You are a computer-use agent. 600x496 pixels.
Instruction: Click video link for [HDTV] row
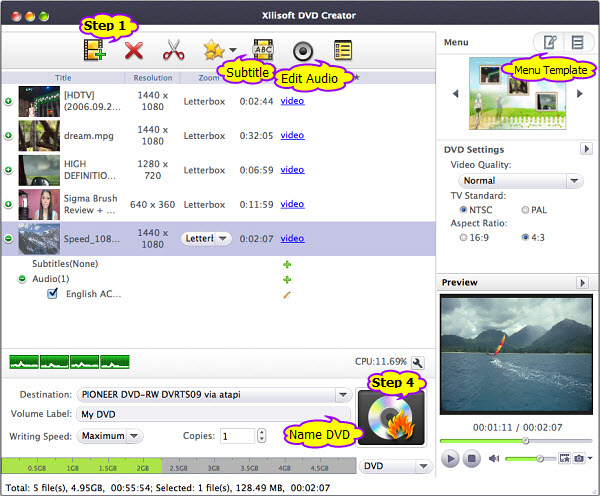click(292, 101)
